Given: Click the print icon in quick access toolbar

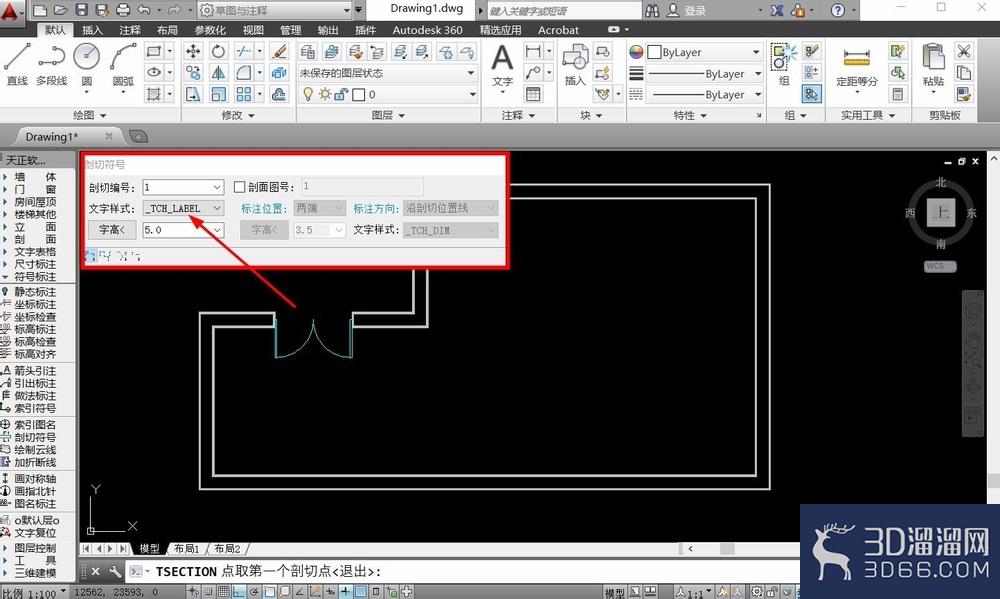Looking at the screenshot, I should pos(122,10).
